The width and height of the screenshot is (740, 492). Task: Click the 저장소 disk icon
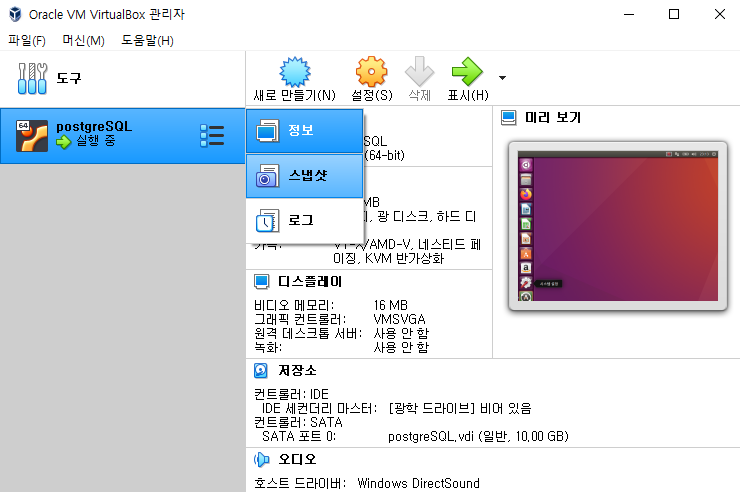click(261, 370)
